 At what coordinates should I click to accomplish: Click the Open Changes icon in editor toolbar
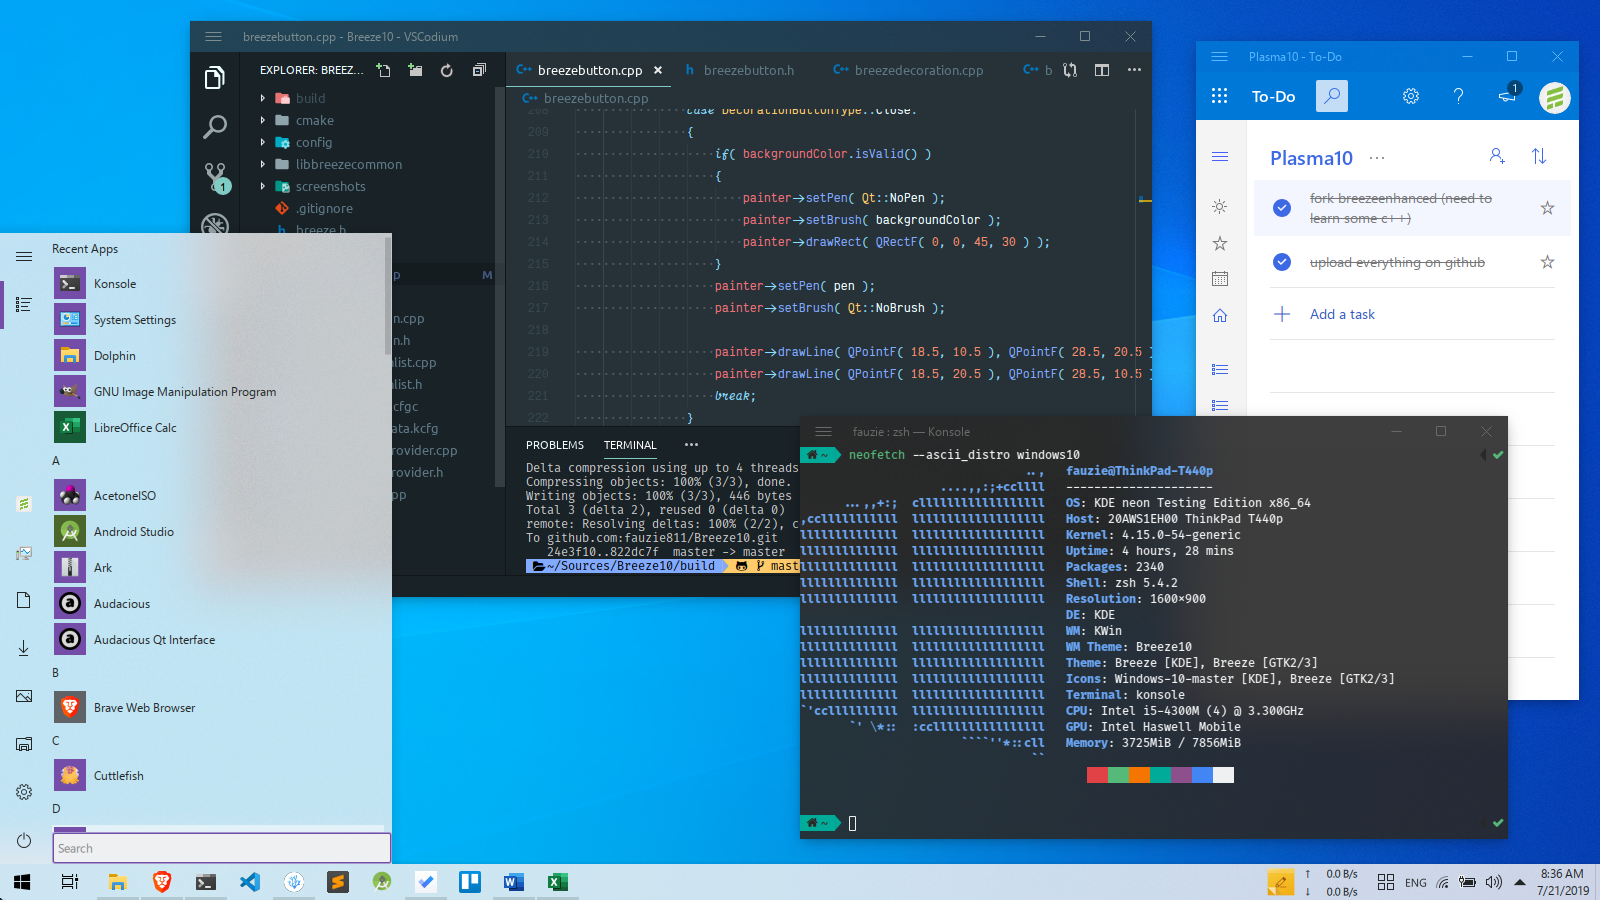[1070, 70]
